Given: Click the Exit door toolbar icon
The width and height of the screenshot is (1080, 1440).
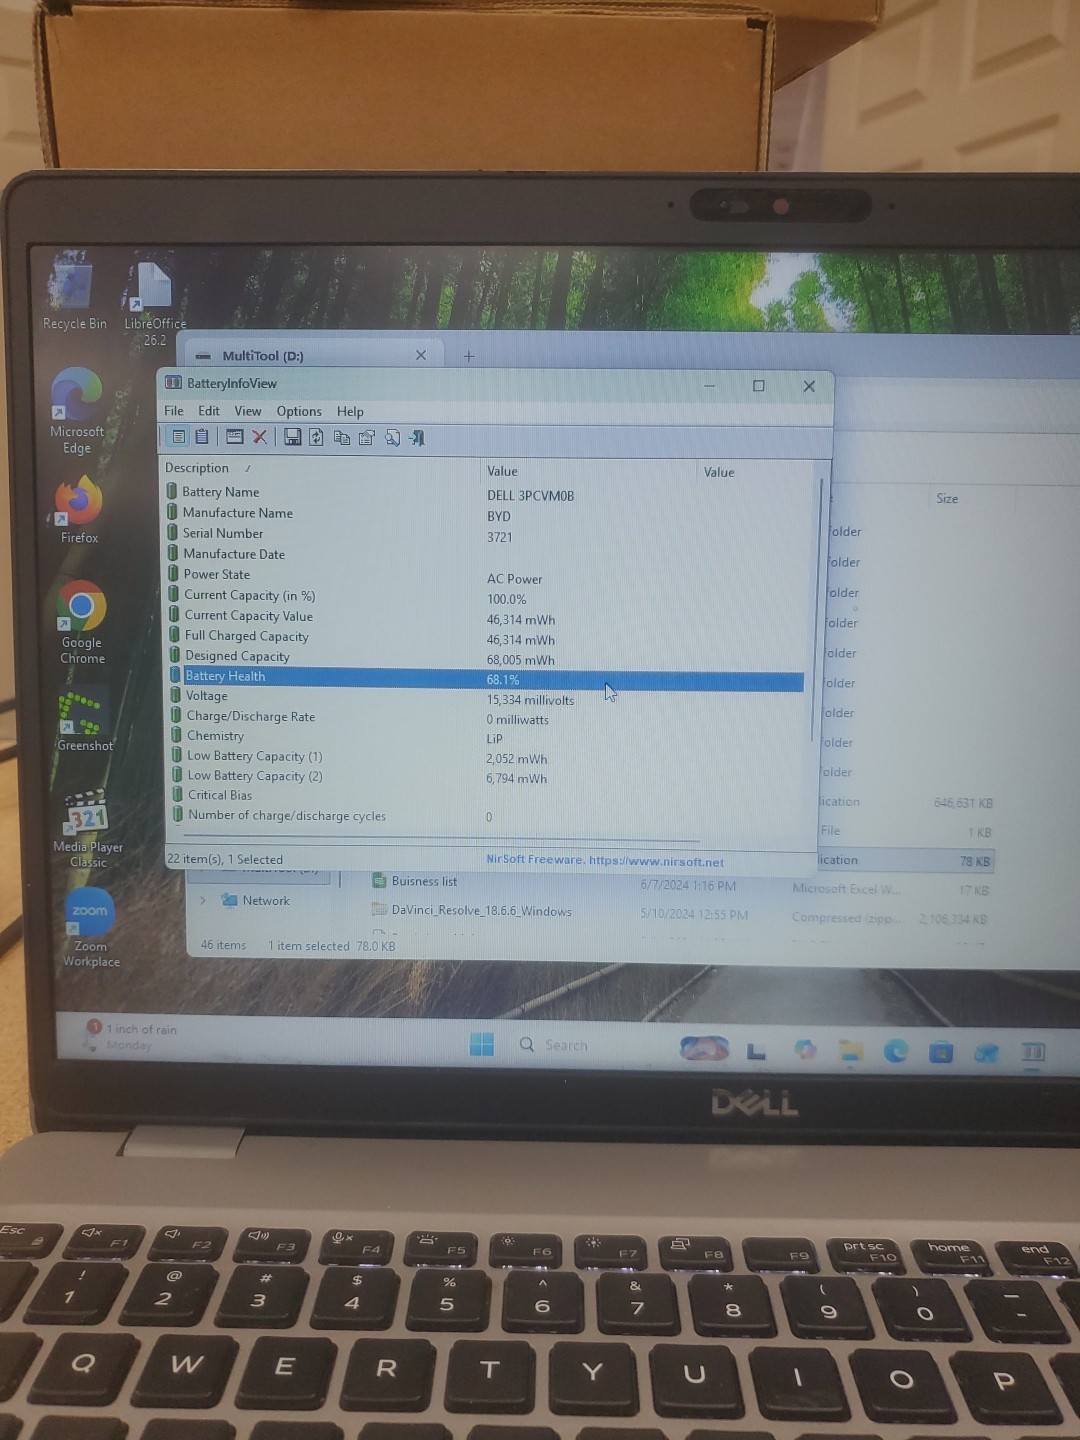Looking at the screenshot, I should pyautogui.click(x=418, y=437).
